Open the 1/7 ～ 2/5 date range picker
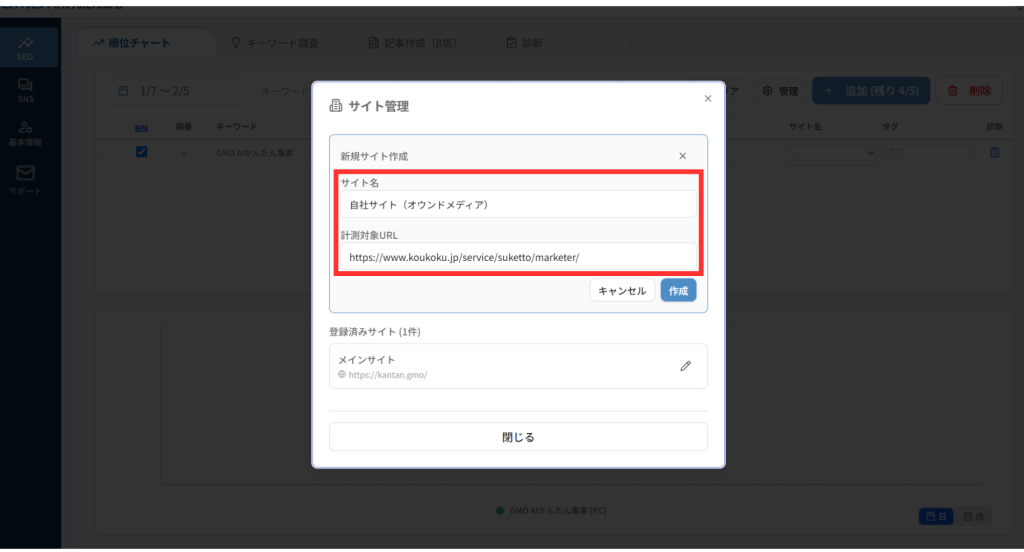The width and height of the screenshot is (1024, 552). pos(174,91)
